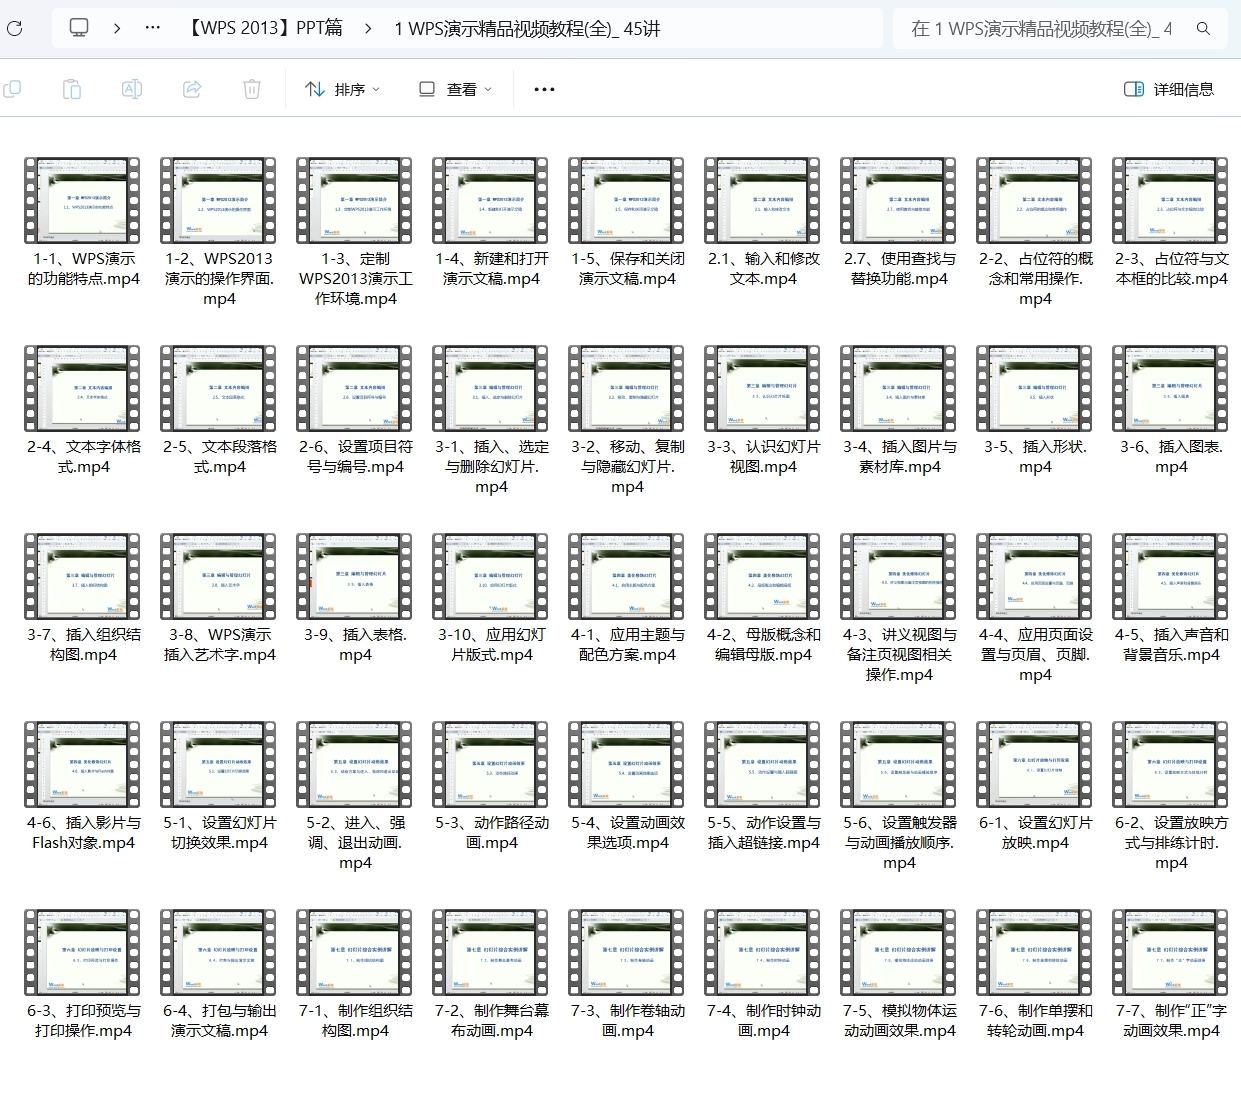The height and width of the screenshot is (1119, 1241).
Task: Select video icon for 2-2、占位符的概念和常用操作.mp4
Action: tap(1035, 201)
